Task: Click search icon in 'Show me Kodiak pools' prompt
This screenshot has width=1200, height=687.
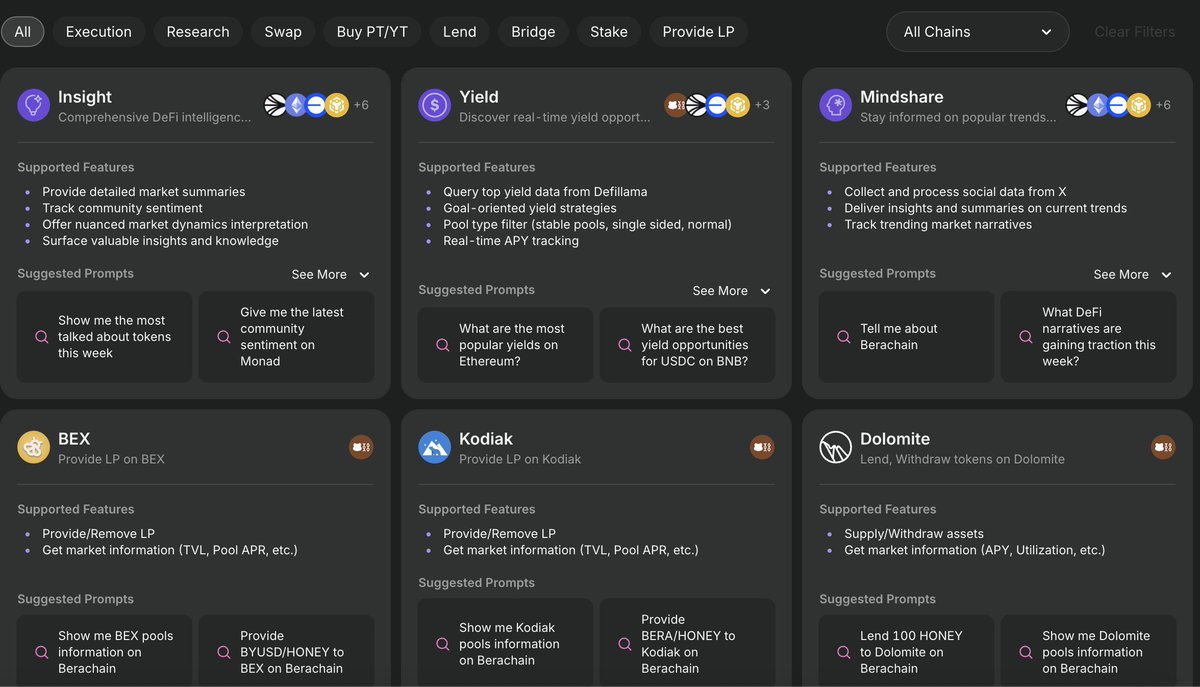Action: 443,644
